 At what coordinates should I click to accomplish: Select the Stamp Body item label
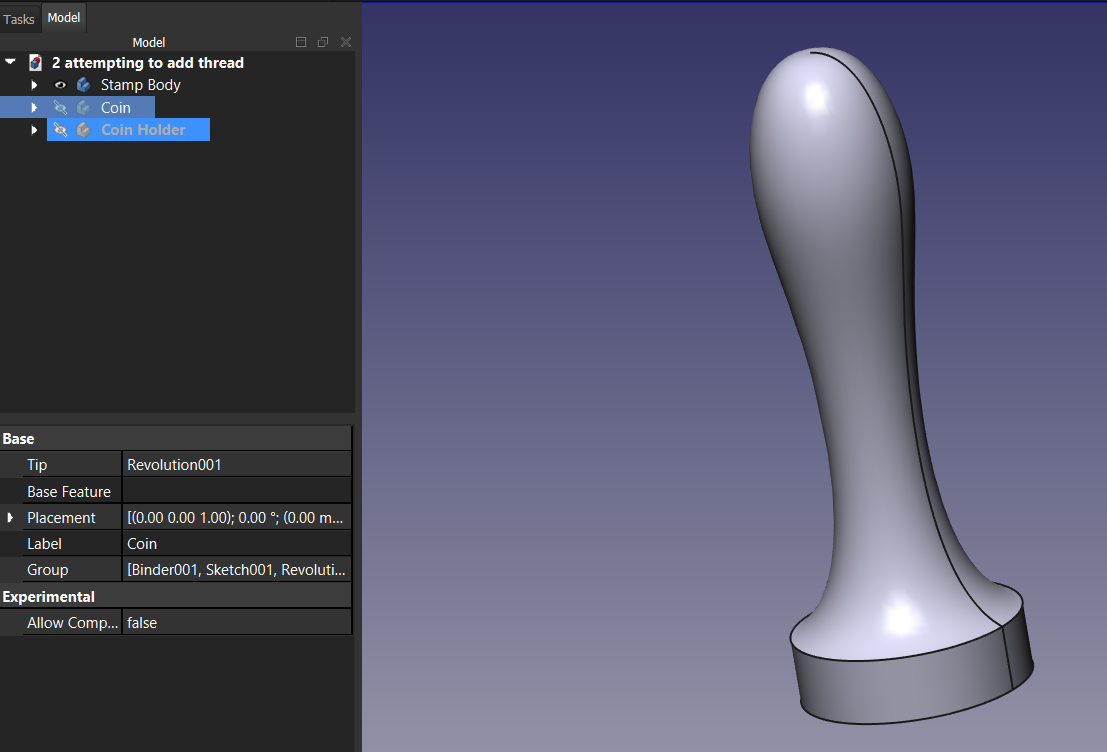(140, 85)
